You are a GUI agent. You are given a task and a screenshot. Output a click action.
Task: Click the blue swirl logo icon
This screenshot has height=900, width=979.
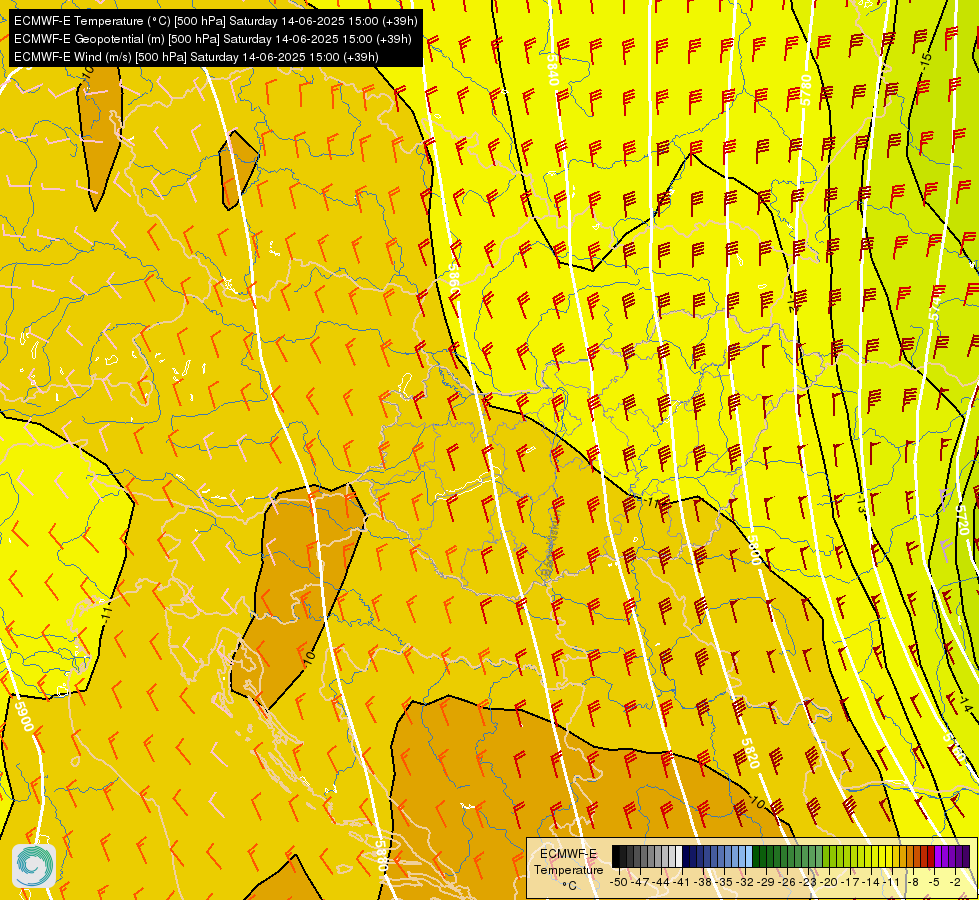(34, 866)
